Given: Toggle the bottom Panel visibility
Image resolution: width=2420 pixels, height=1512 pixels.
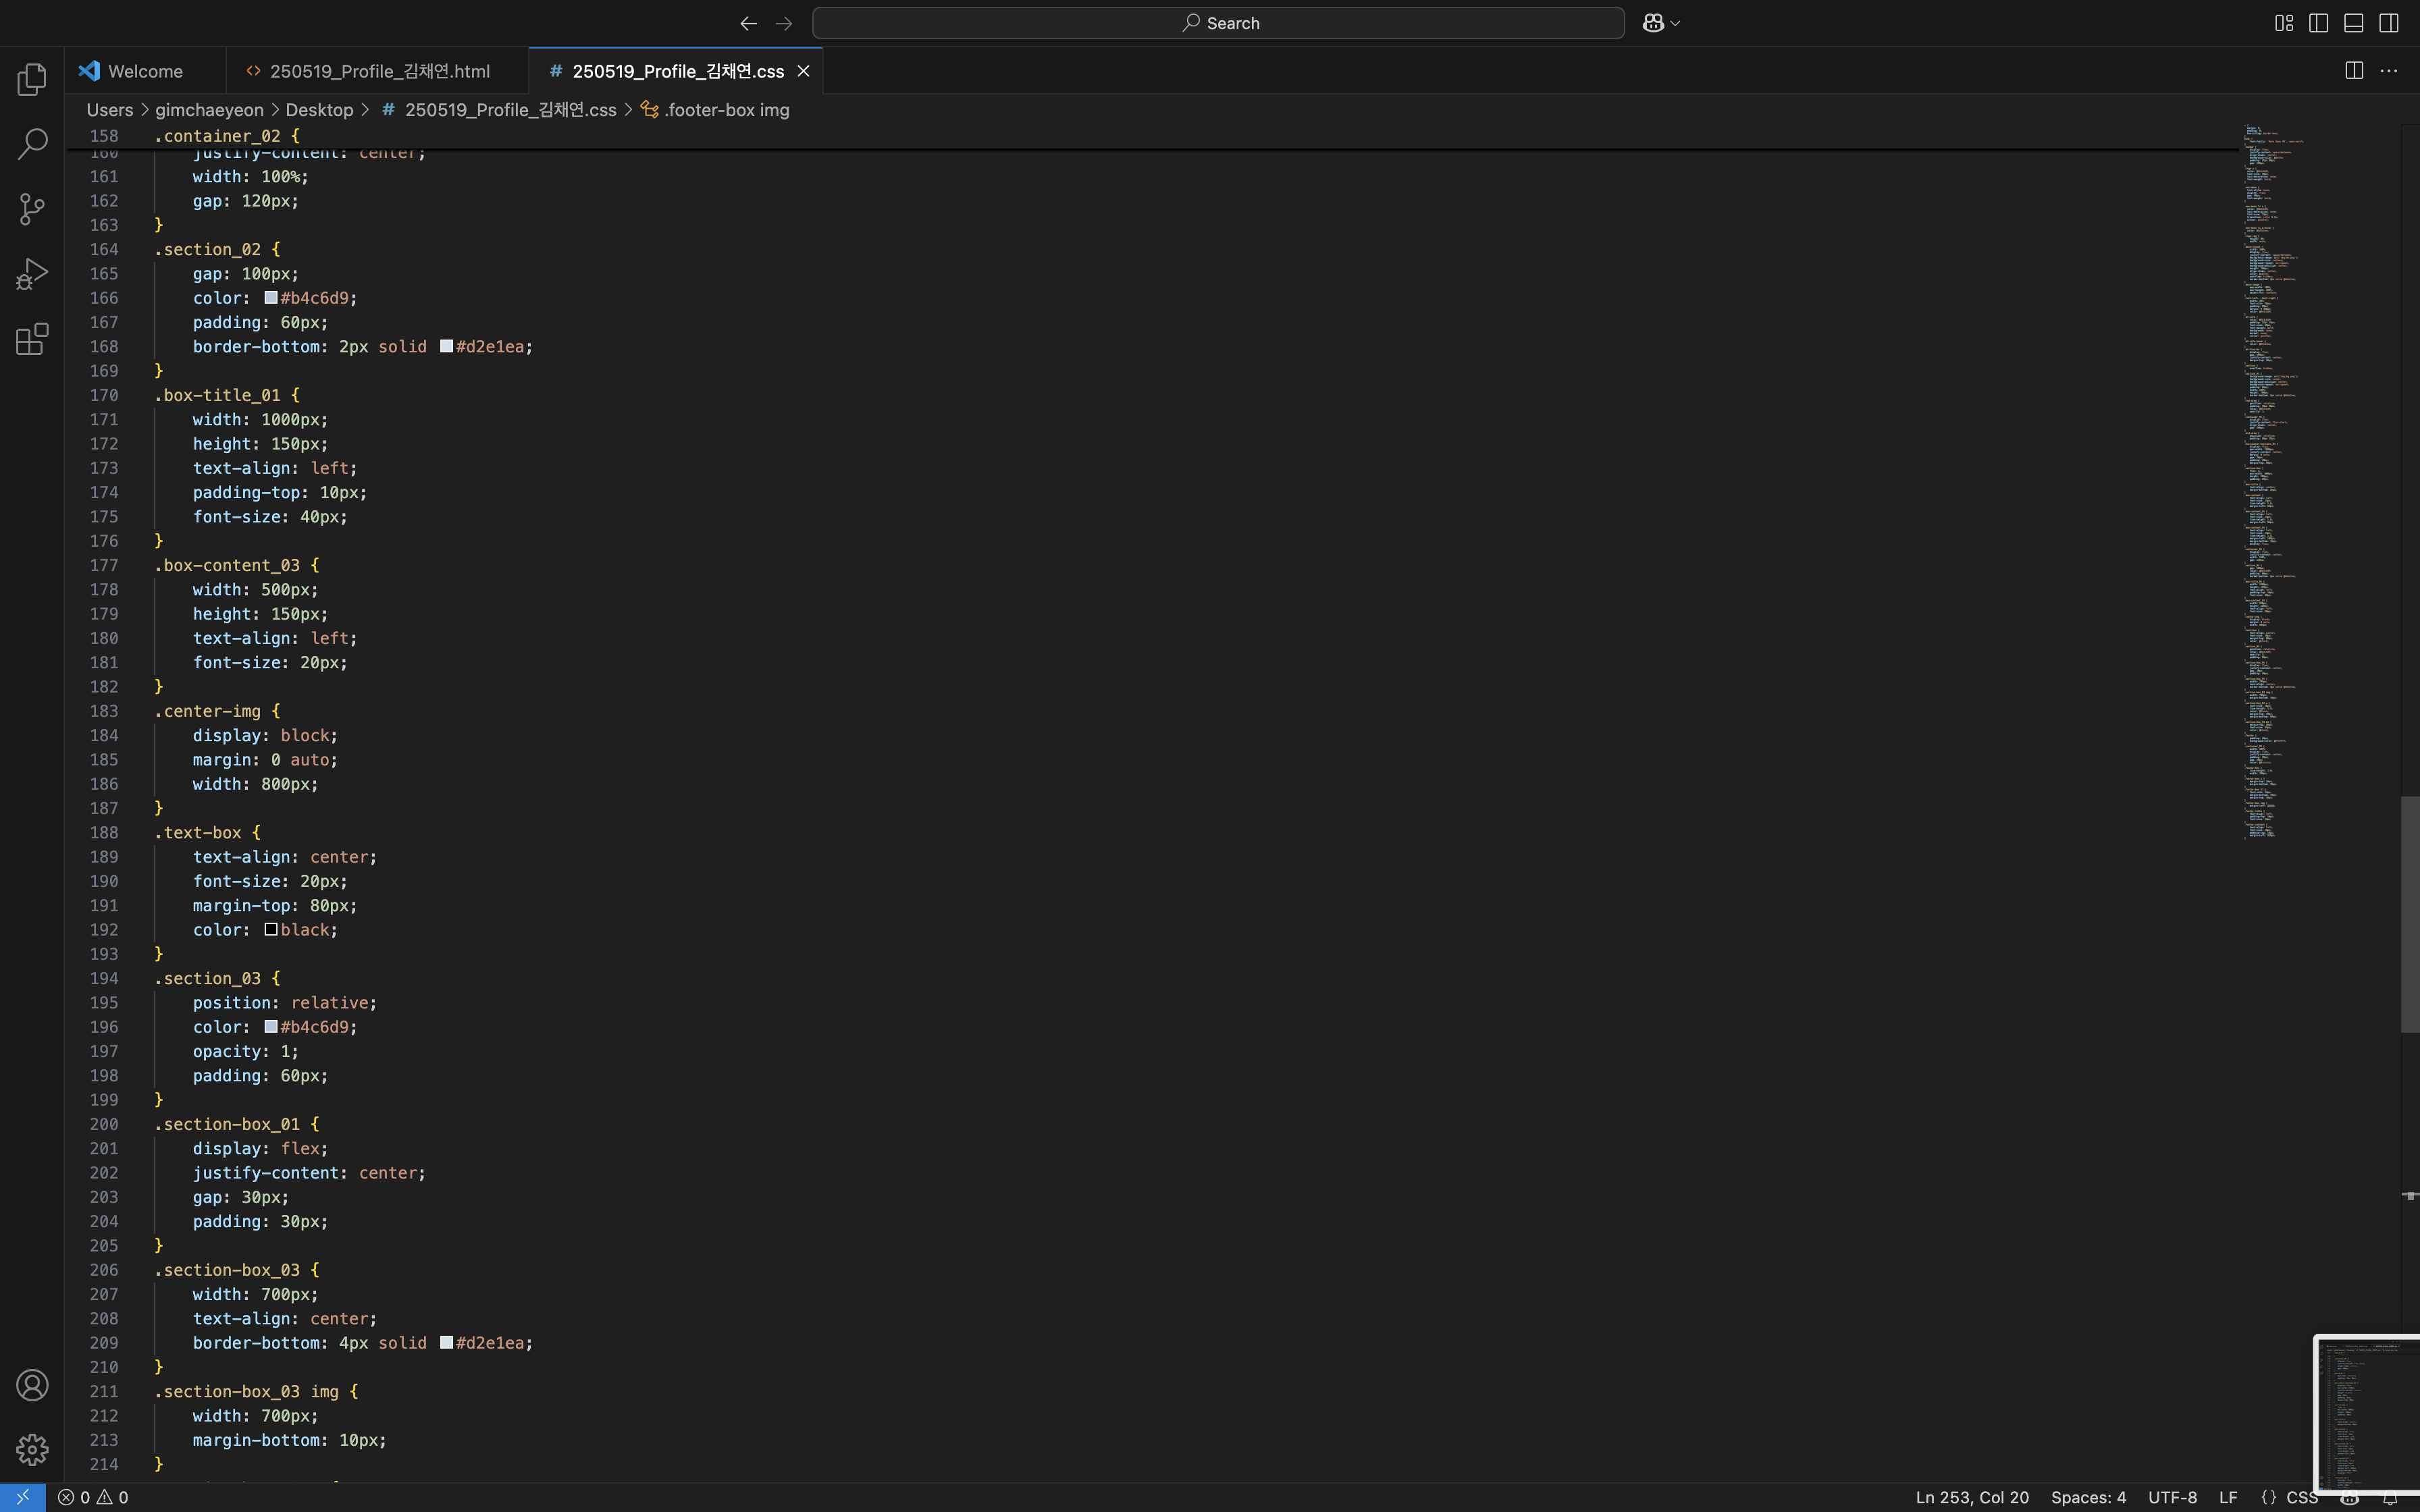Looking at the screenshot, I should pos(2353,23).
